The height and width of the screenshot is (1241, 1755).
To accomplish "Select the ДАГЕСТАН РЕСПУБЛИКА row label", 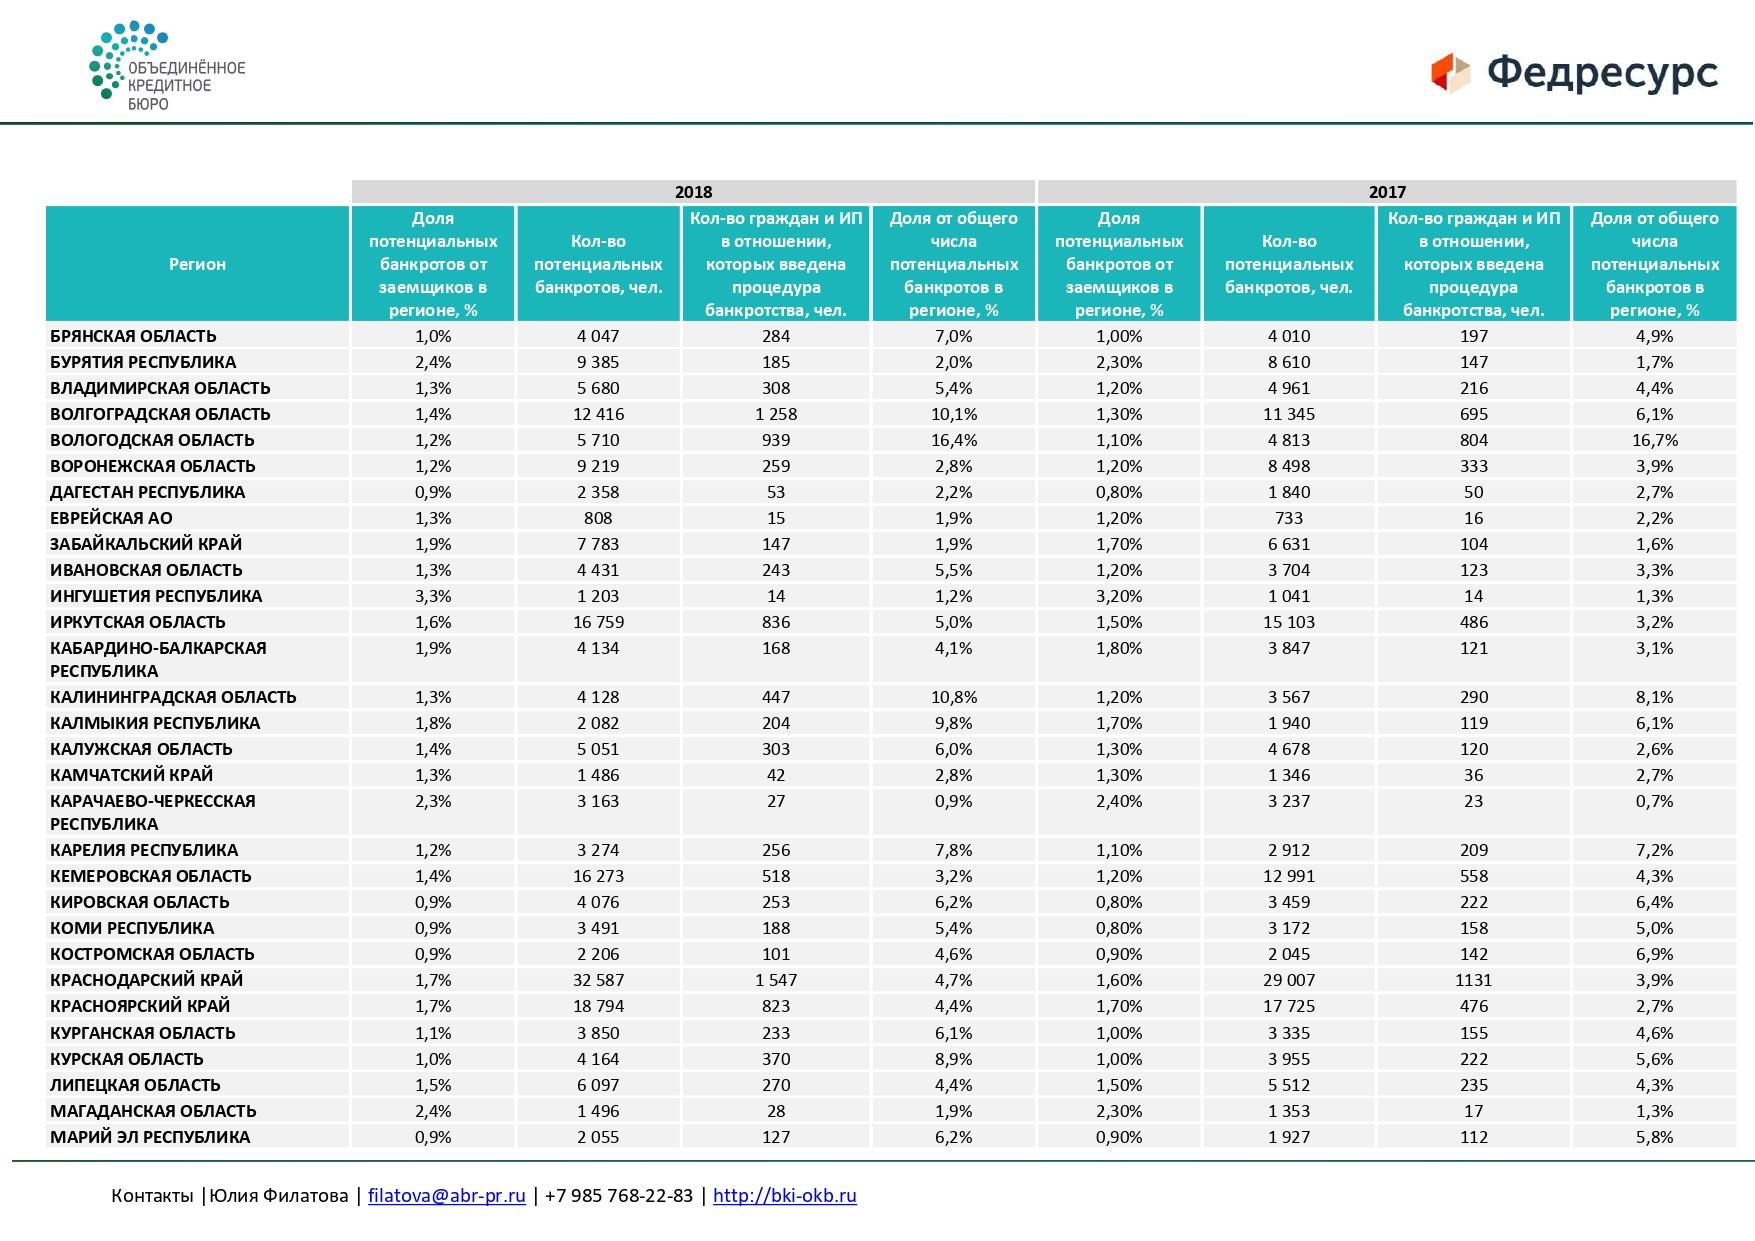I will (147, 492).
